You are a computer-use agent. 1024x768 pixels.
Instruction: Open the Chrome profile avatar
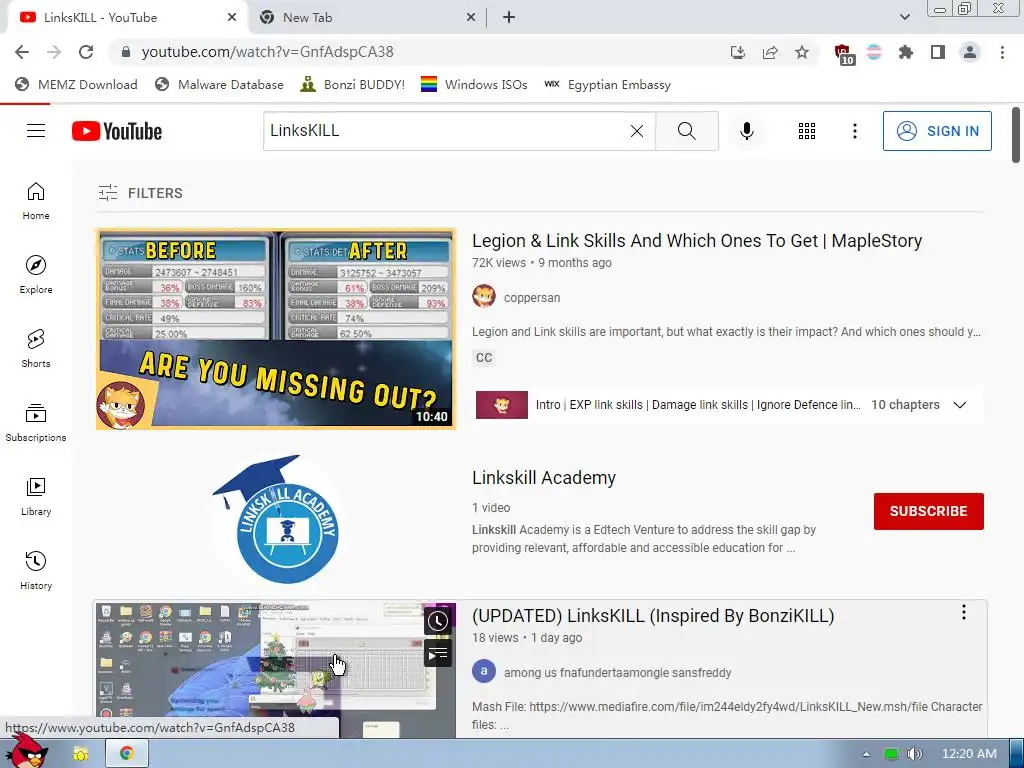pos(970,52)
